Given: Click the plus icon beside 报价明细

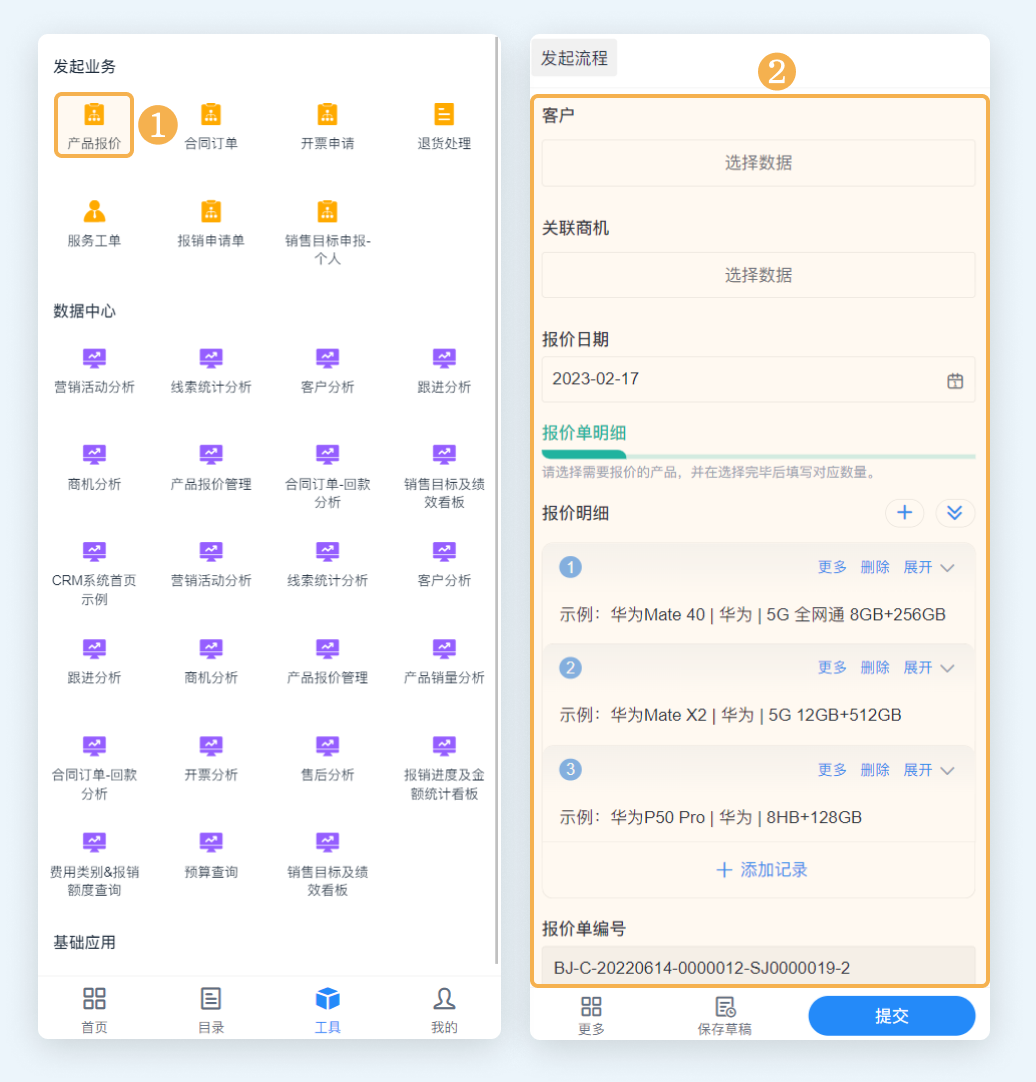Looking at the screenshot, I should pyautogui.click(x=904, y=513).
